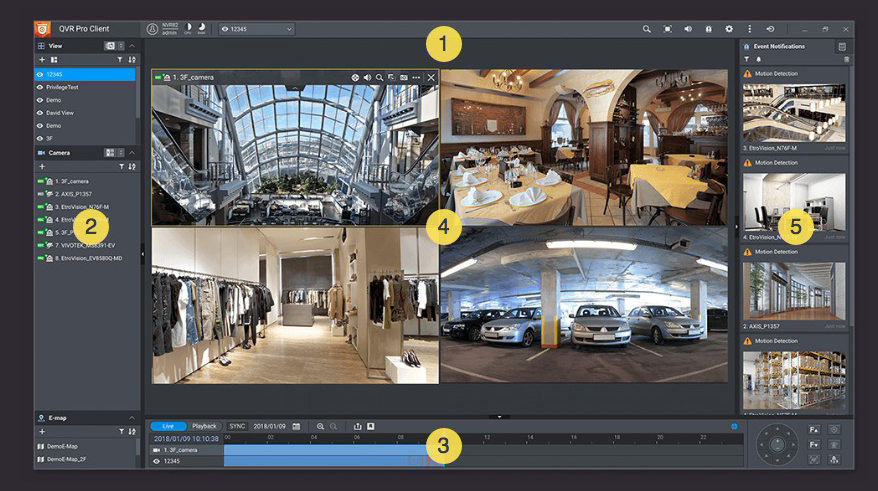Mute audio using top toolbar speaker icon
The width and height of the screenshot is (878, 491).
pos(688,29)
